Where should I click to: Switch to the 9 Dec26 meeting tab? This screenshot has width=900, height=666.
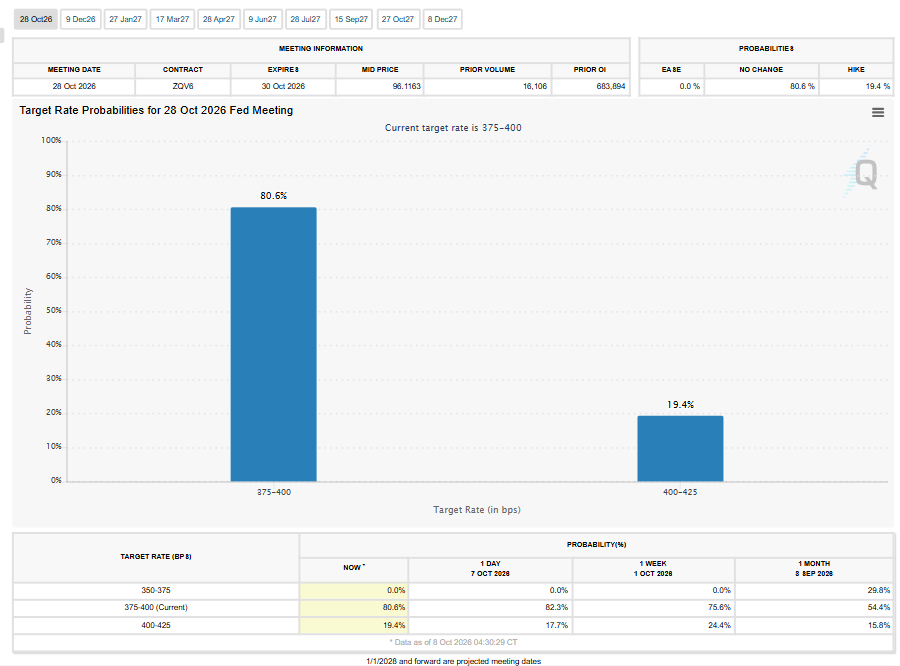pos(80,19)
